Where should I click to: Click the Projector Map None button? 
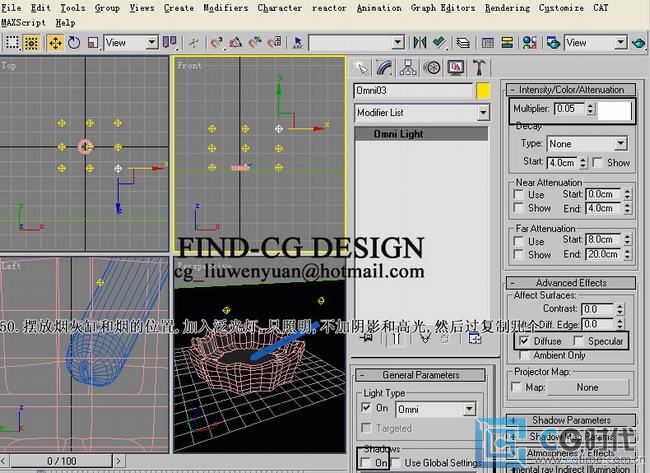pyautogui.click(x=587, y=387)
